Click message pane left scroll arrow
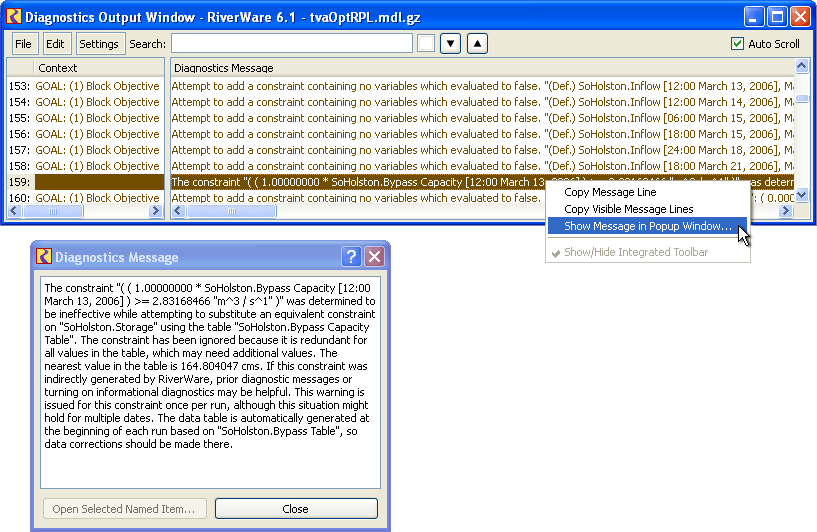817x532 pixels. tap(178, 211)
